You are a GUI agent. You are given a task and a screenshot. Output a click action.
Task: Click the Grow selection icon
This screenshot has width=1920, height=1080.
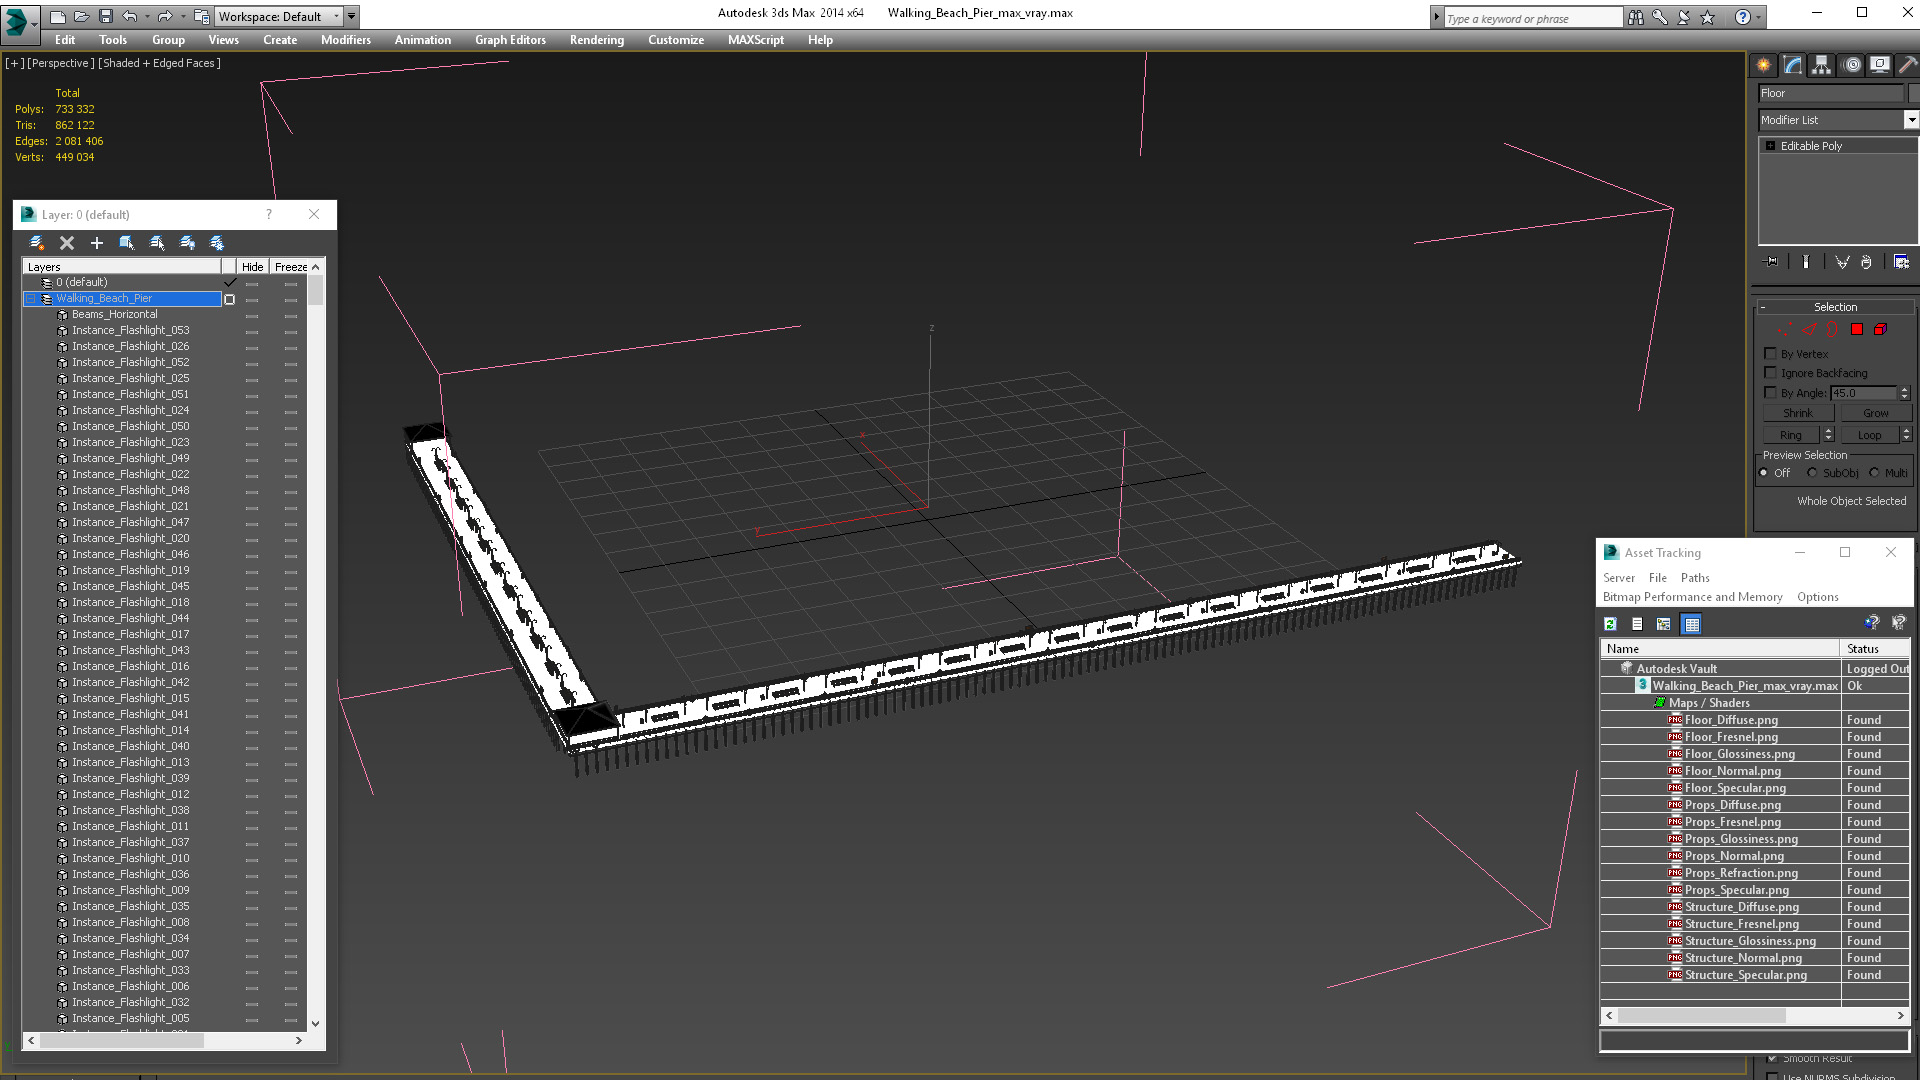[1874, 413]
